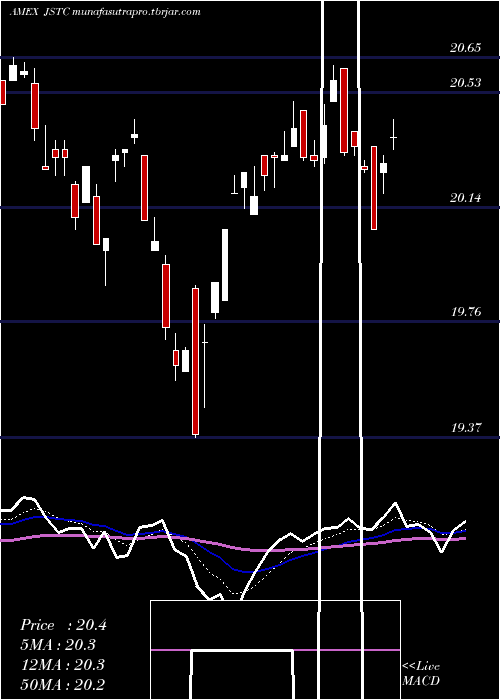Viewport: 500px width, 700px height.
Task: Click the 50MA : 20.2 readout
Action: coord(62,684)
